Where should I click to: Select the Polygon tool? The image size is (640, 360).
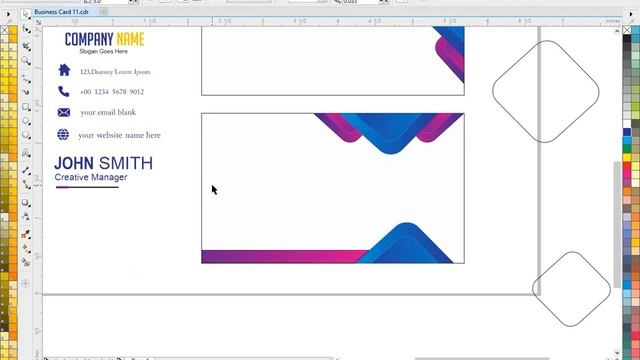coord(26,135)
